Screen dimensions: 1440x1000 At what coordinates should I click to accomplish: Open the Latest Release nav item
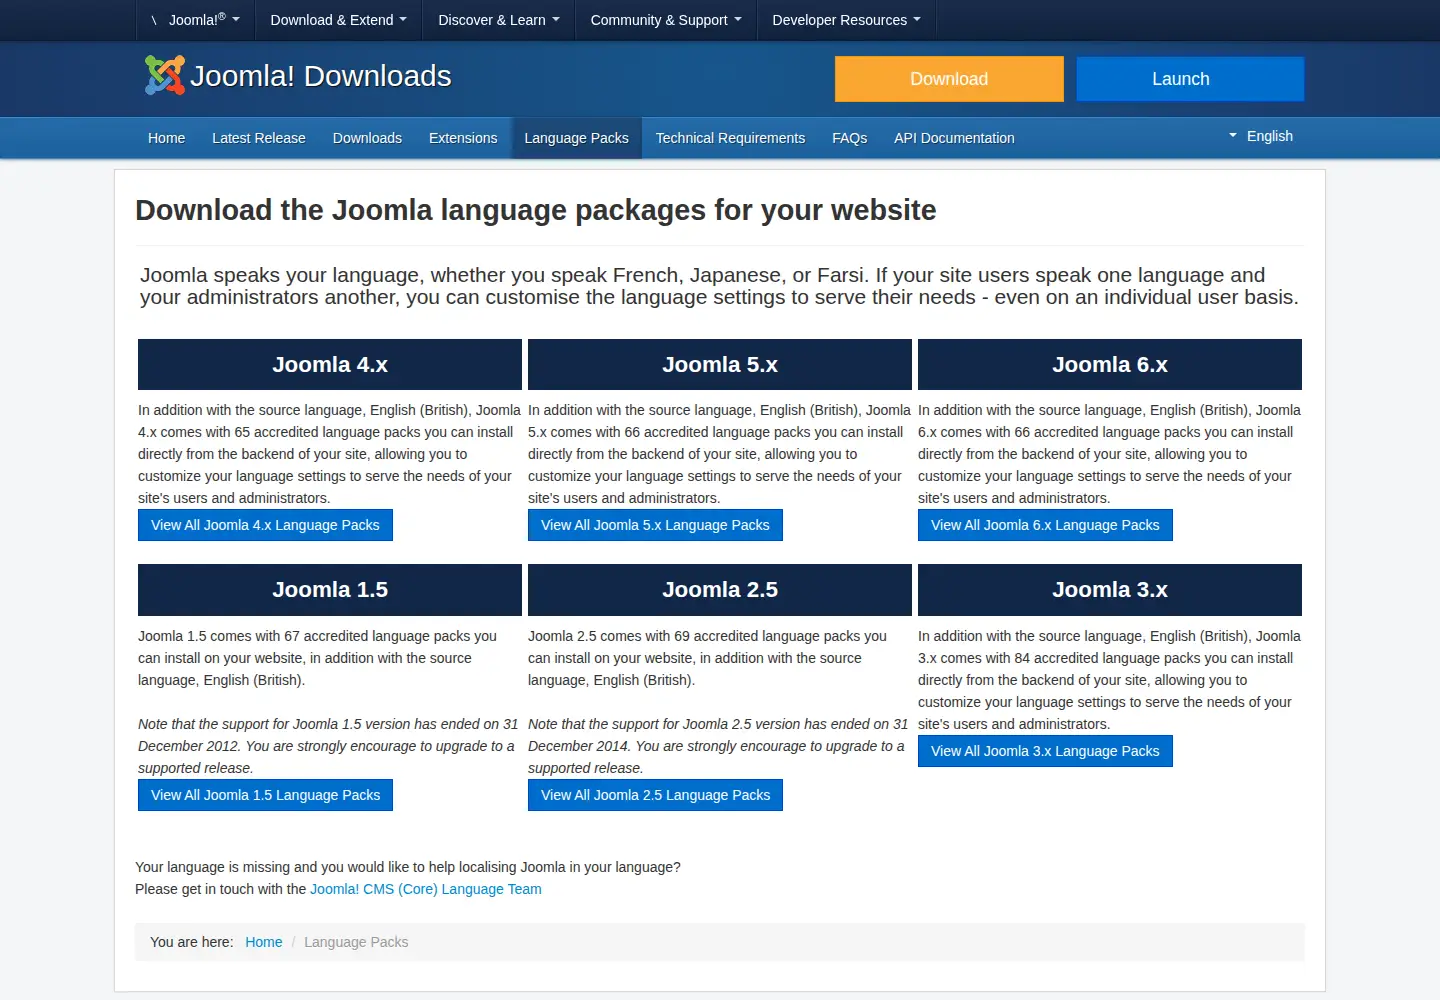(259, 138)
